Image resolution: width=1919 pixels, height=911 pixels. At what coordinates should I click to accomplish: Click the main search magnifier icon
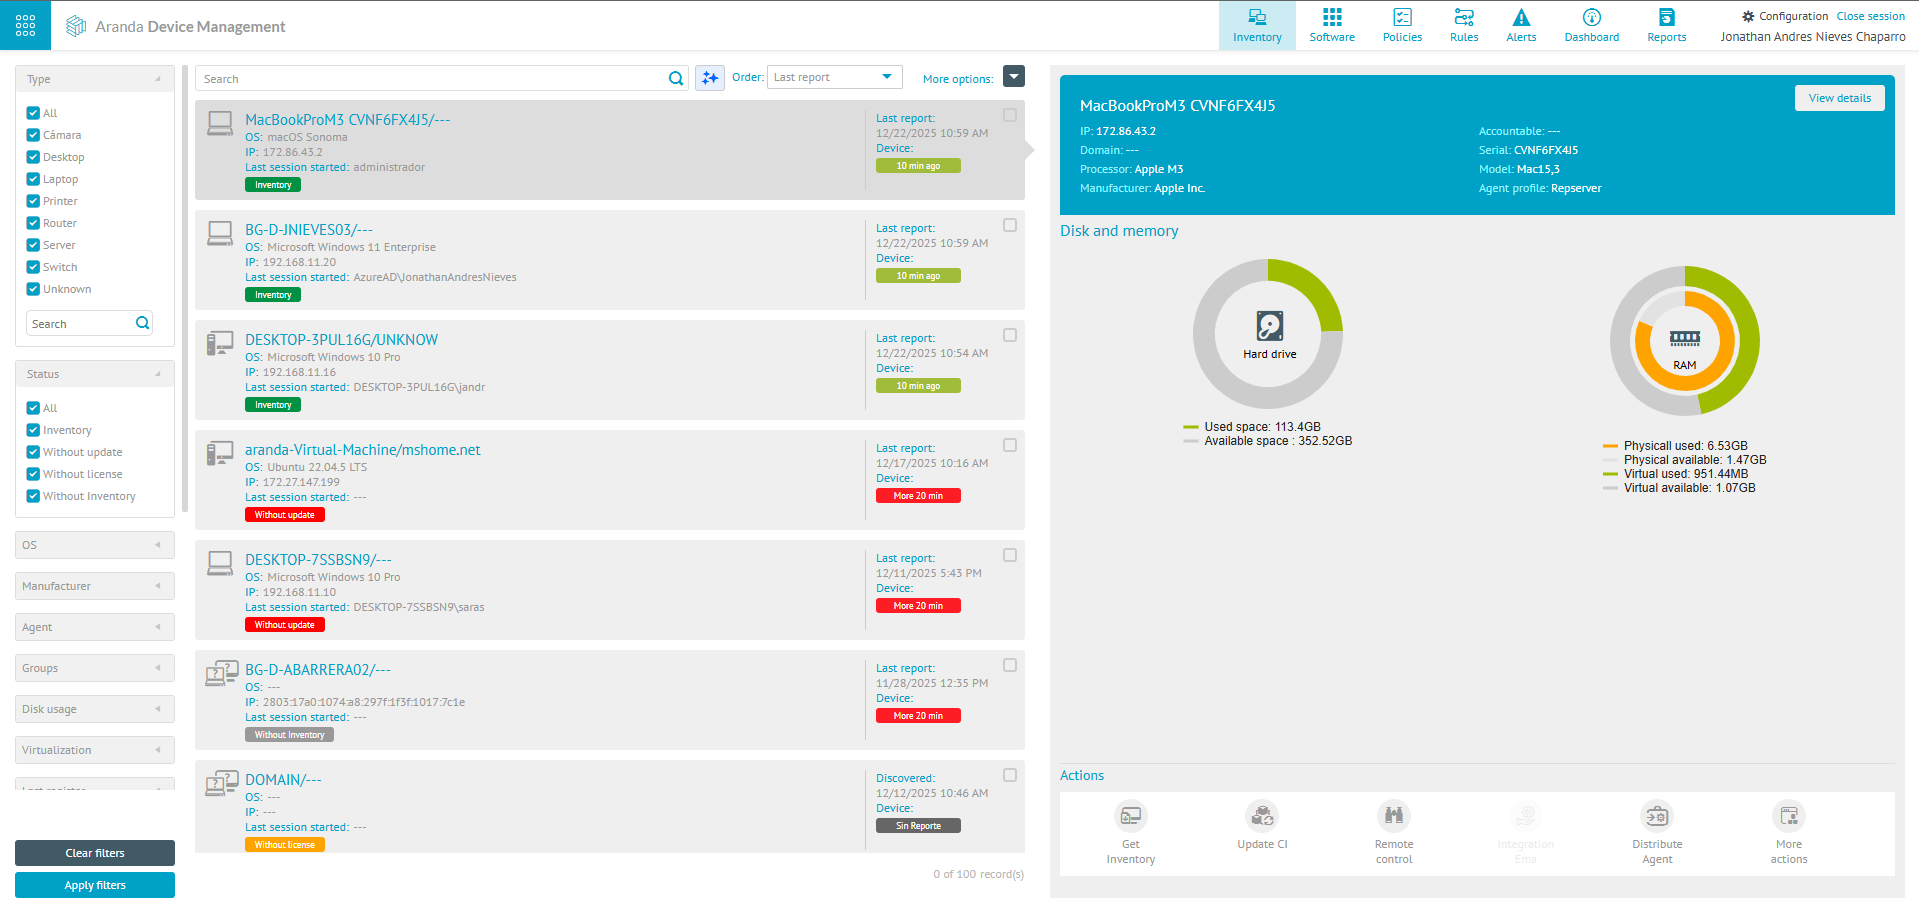pos(676,78)
